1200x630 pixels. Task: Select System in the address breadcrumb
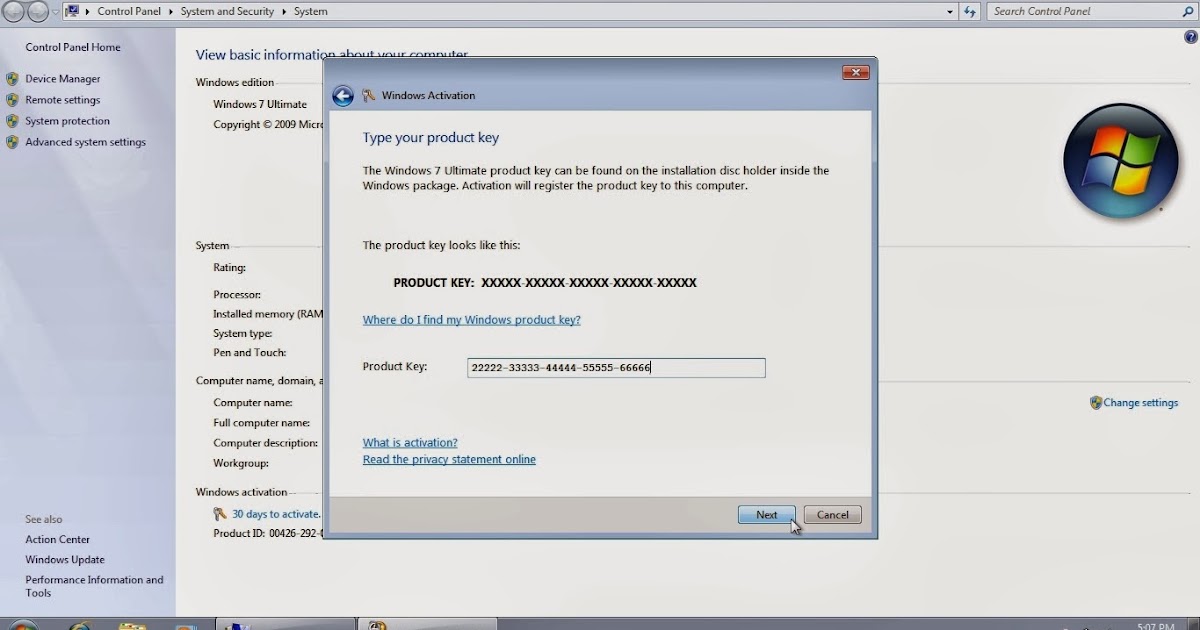(310, 12)
